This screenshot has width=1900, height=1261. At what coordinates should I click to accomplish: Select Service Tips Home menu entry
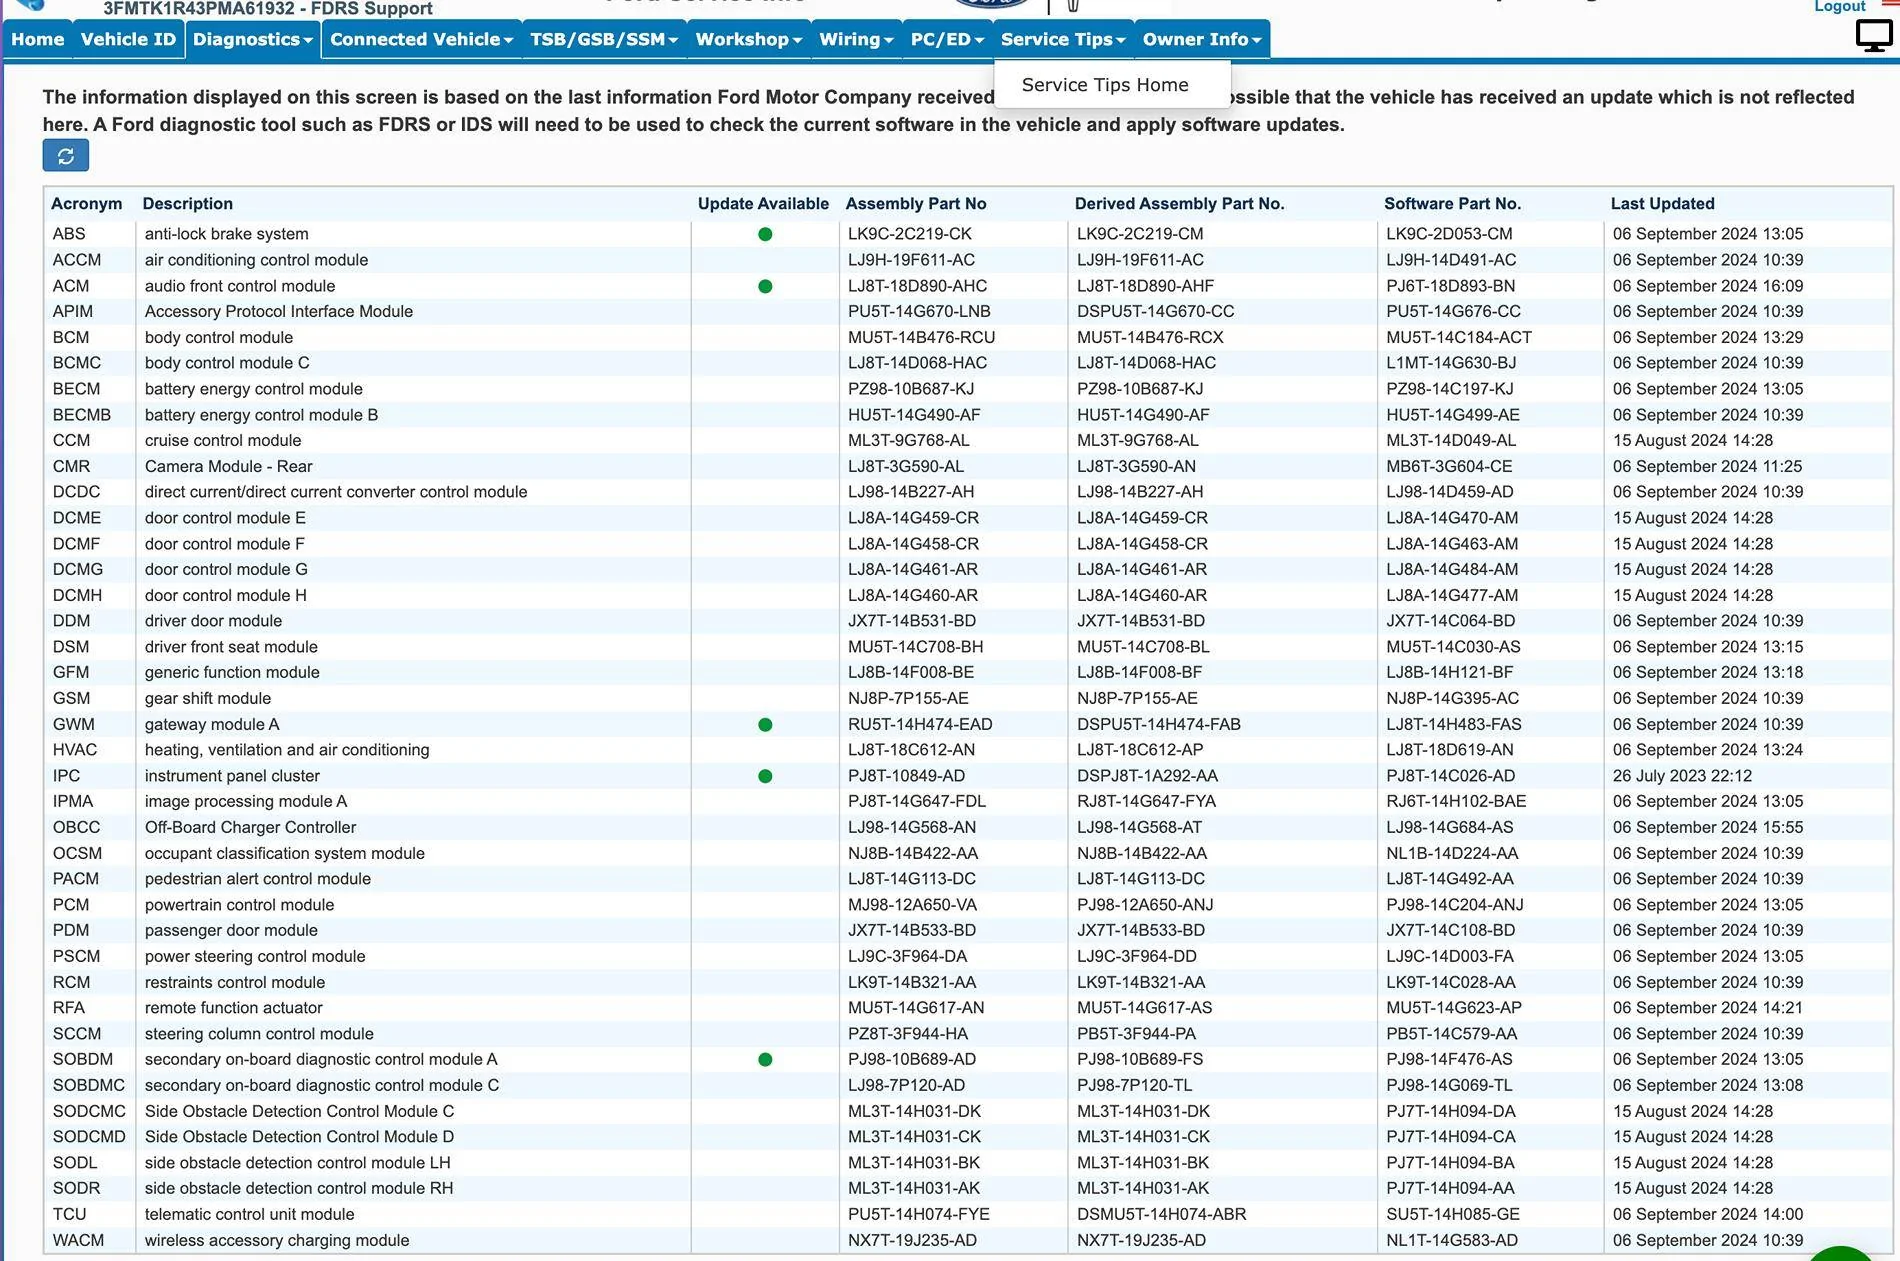[1105, 85]
